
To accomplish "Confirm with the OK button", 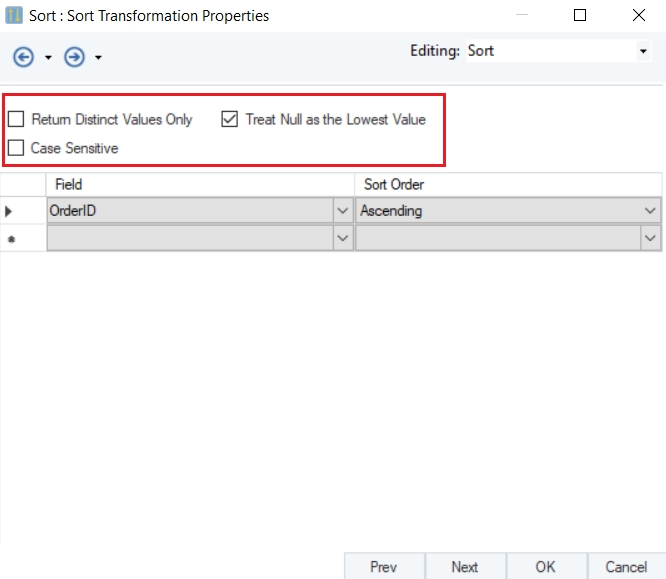I will click(545, 567).
